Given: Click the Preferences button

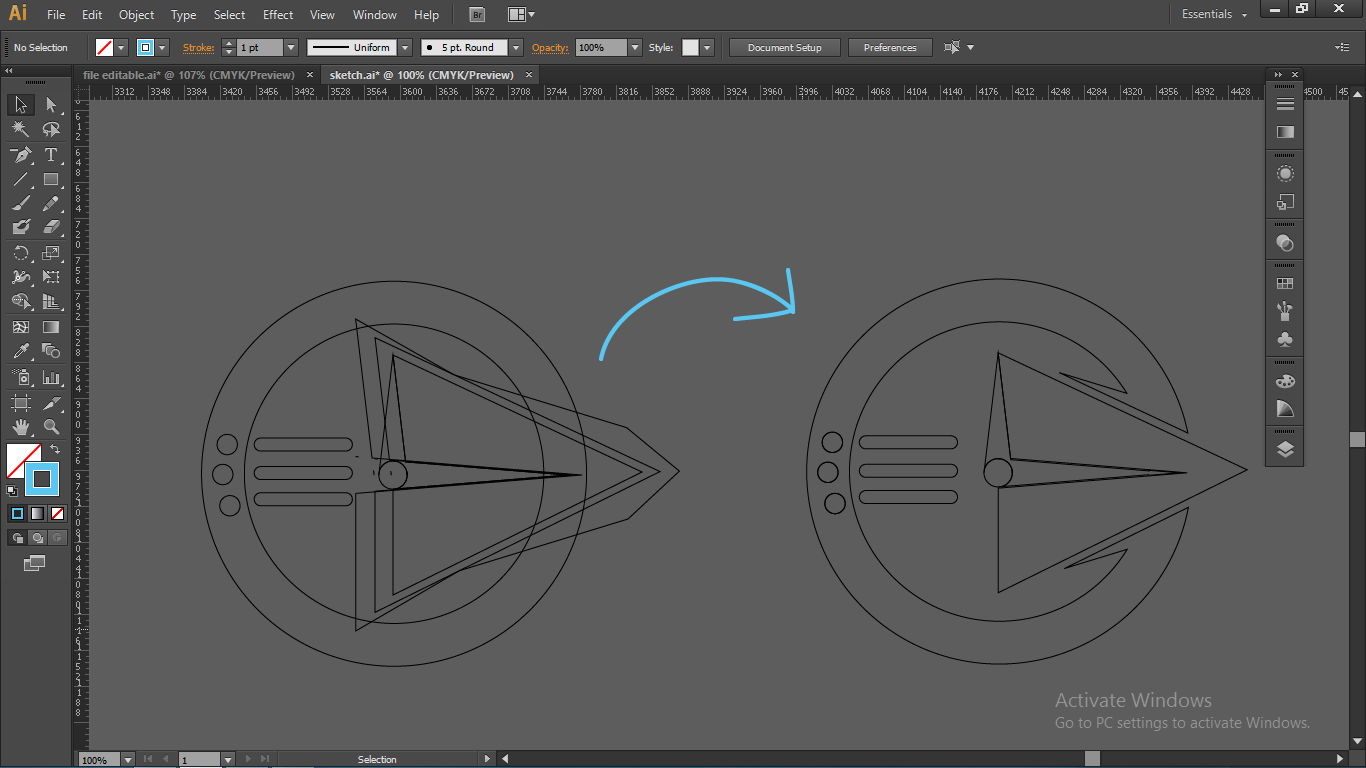Looking at the screenshot, I should pos(889,47).
